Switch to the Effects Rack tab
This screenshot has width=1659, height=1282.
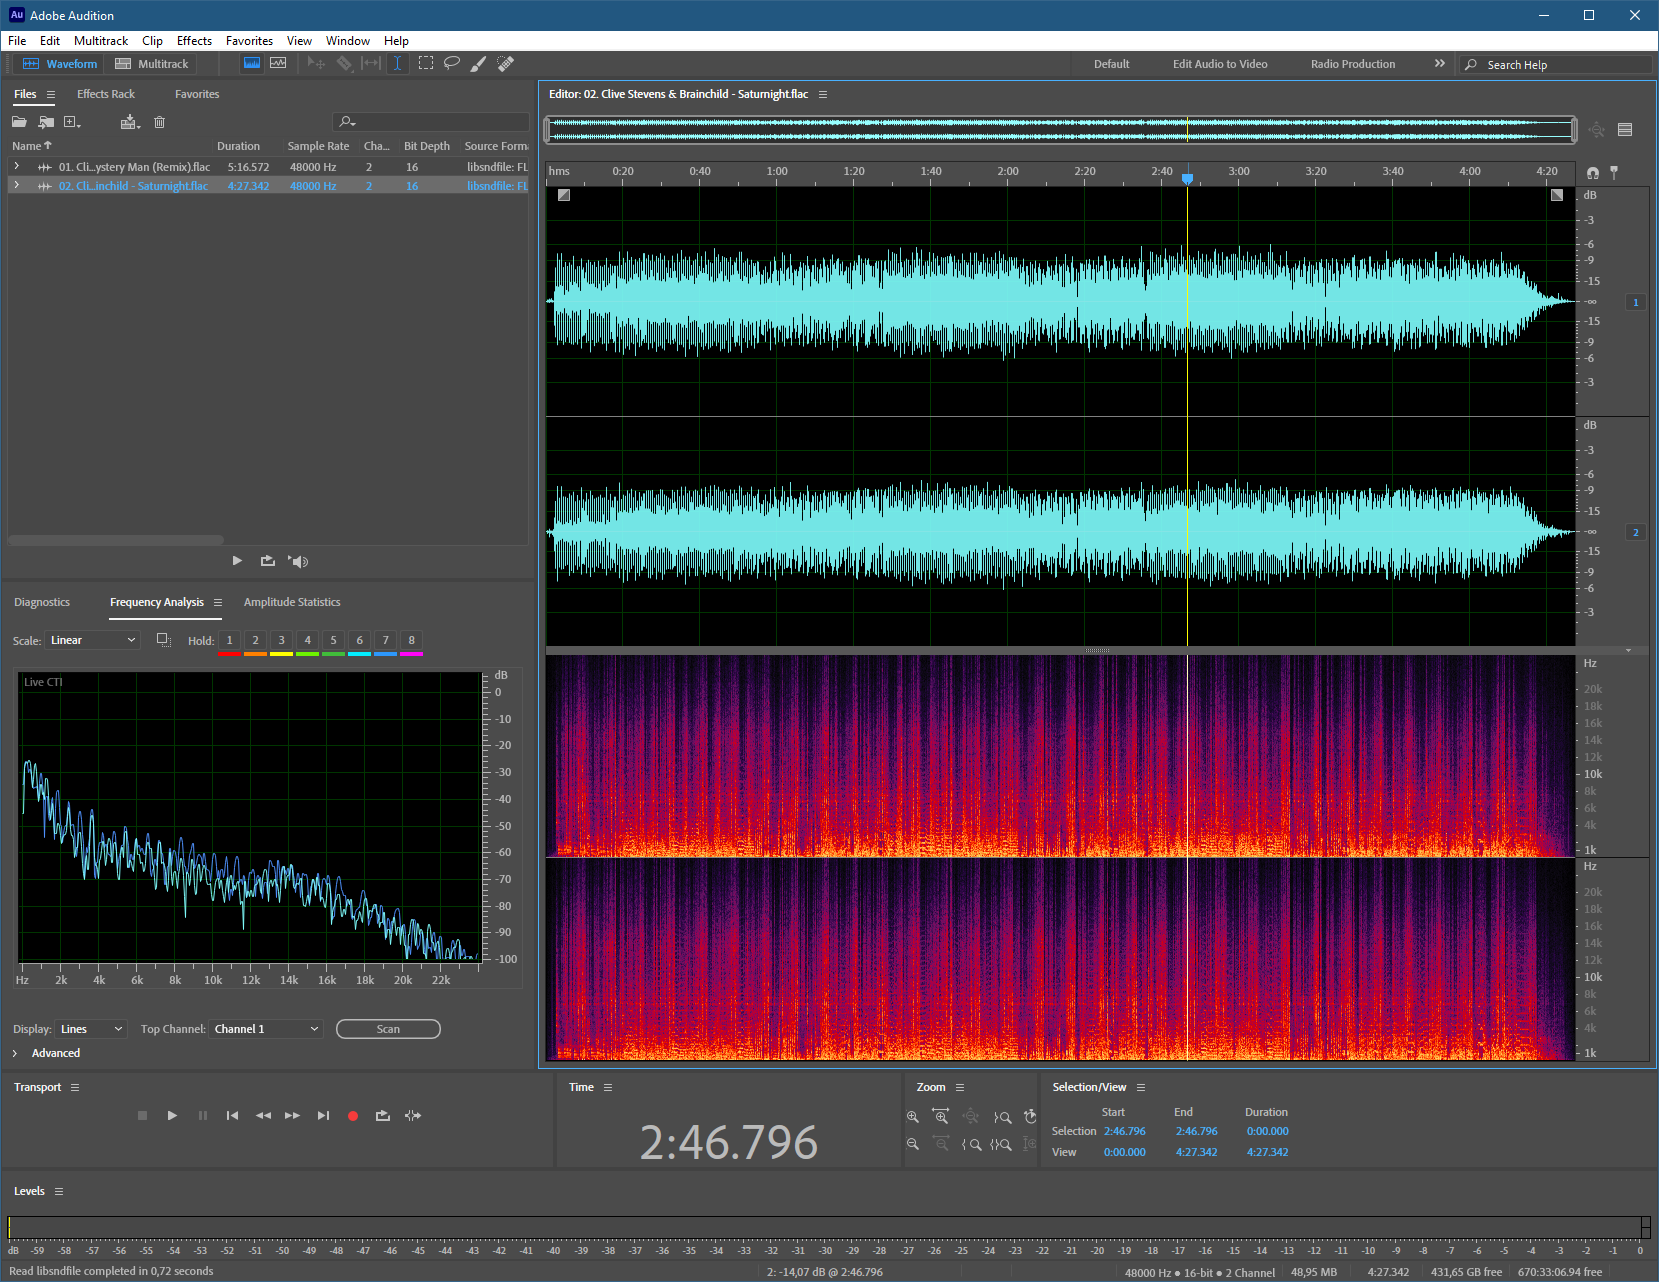coord(106,94)
